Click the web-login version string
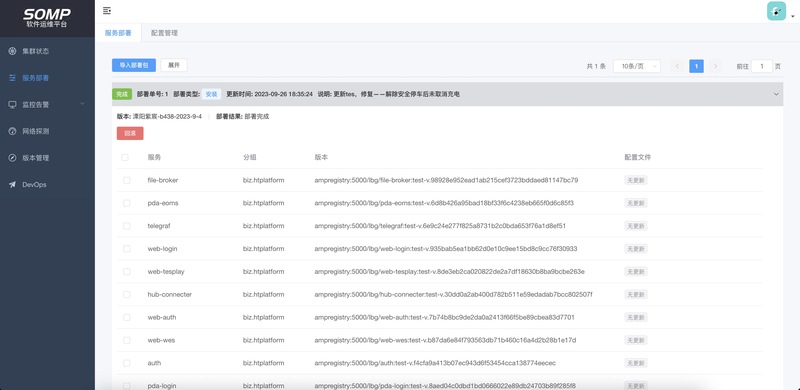This screenshot has width=800, height=390. point(446,249)
